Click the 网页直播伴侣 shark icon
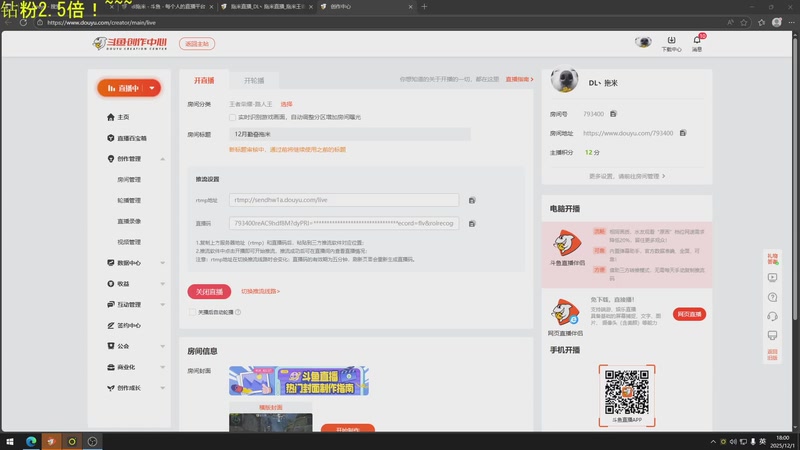Screen dimensions: 800x450 click(565, 312)
